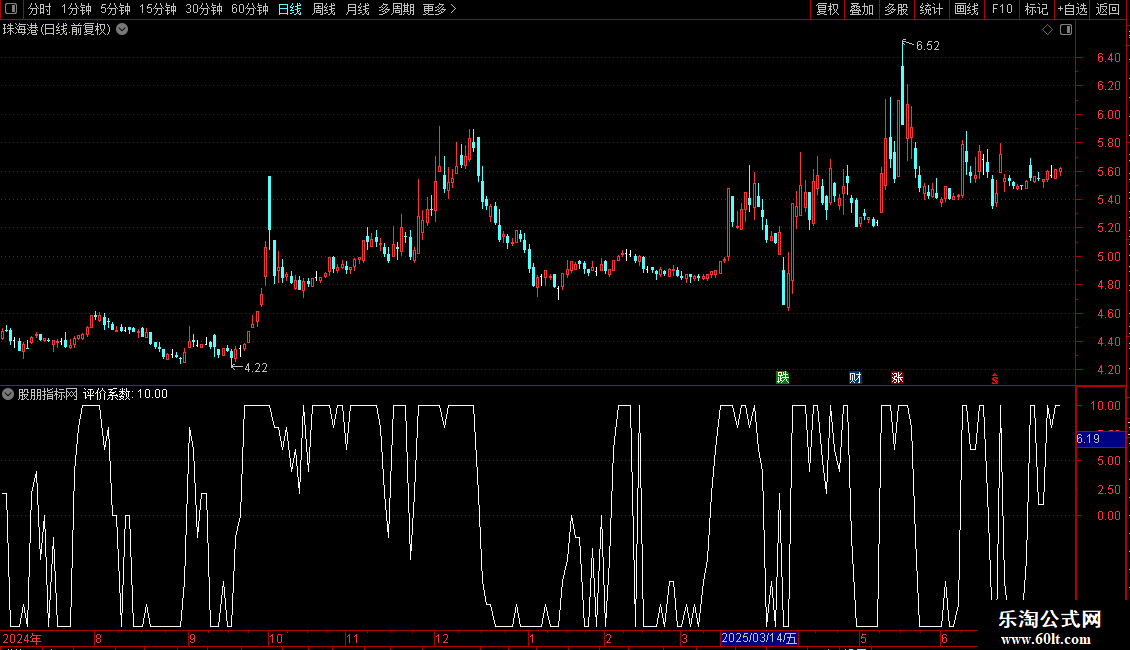The width and height of the screenshot is (1130, 650).
Task: Switch to 周线 weekly chart tab
Action: coord(324,9)
